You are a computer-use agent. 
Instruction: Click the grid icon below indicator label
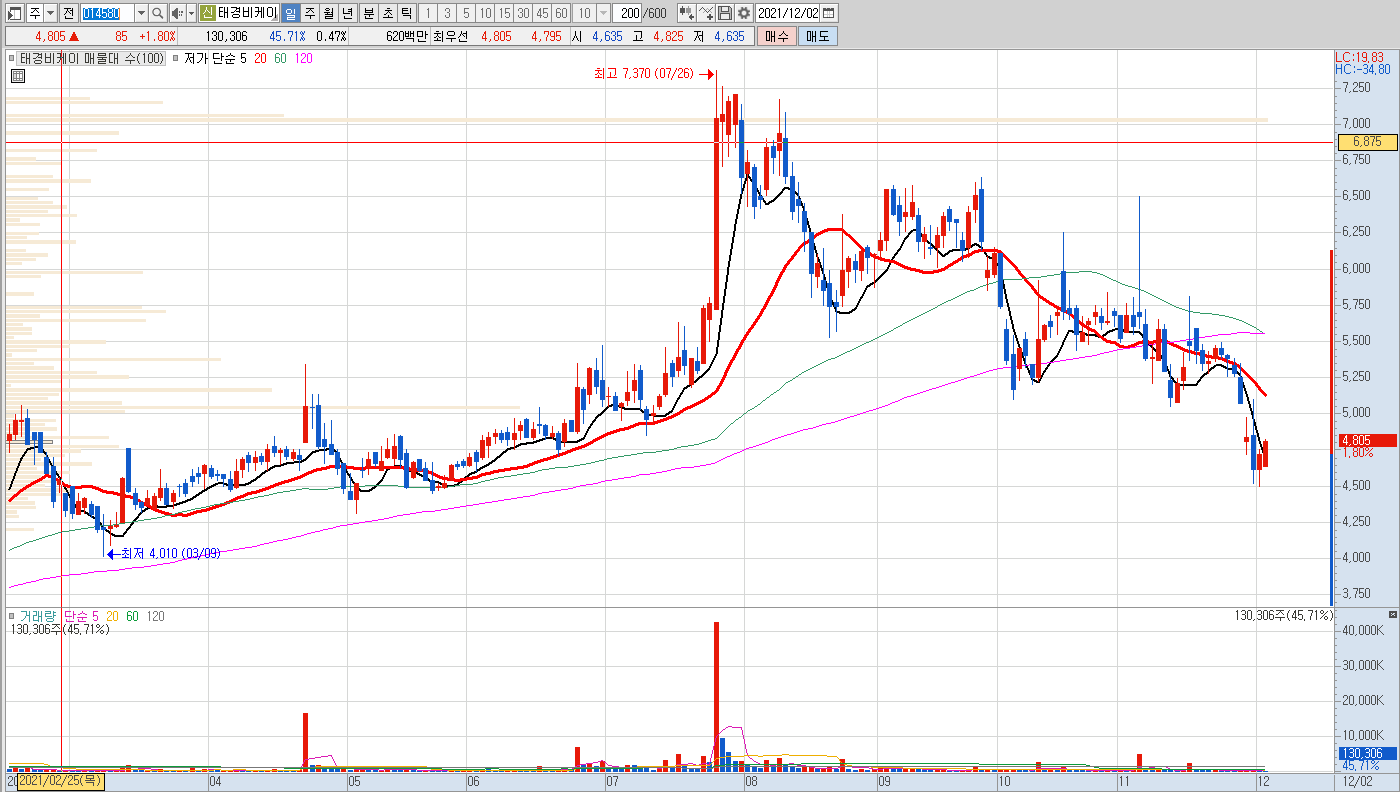pyautogui.click(x=16, y=75)
